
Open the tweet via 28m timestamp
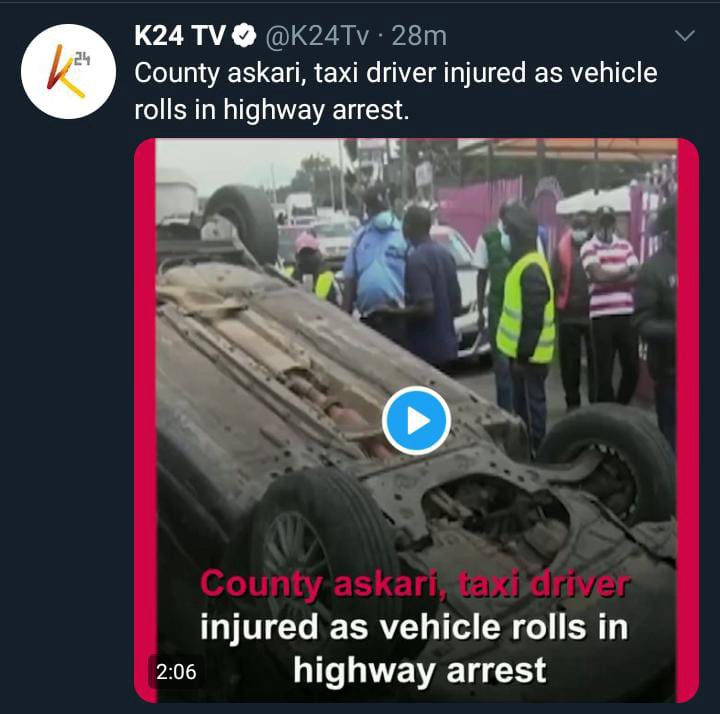tap(419, 36)
